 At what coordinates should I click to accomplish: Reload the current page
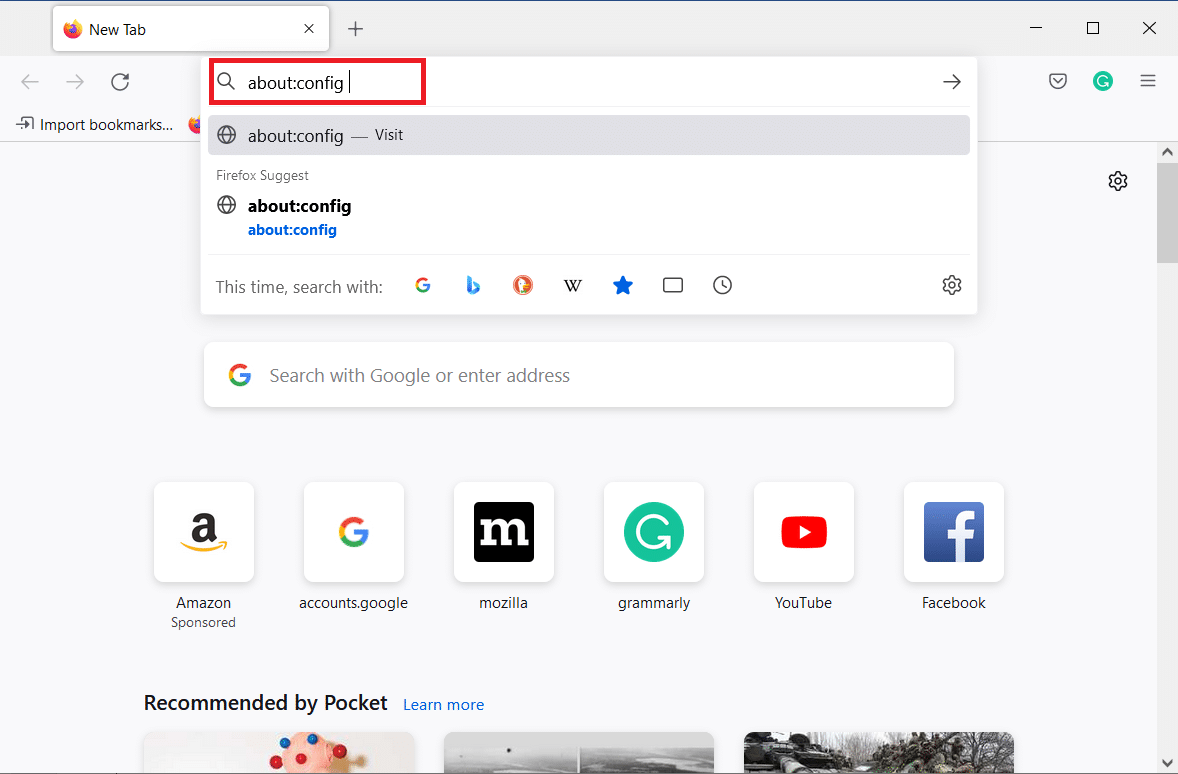pyautogui.click(x=120, y=81)
